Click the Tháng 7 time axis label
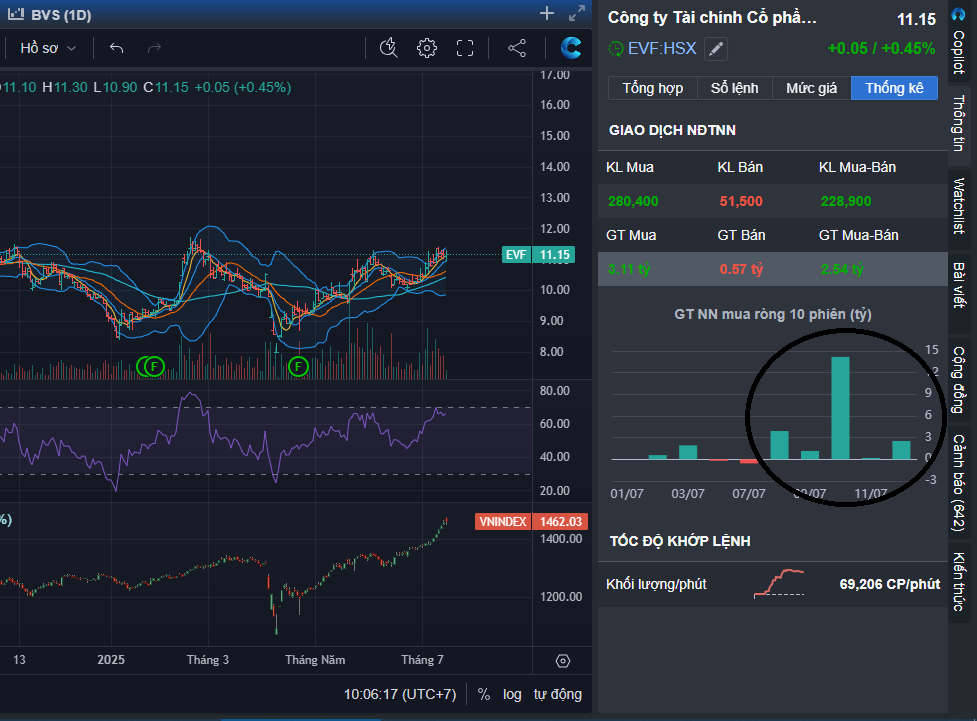 (x=422, y=660)
